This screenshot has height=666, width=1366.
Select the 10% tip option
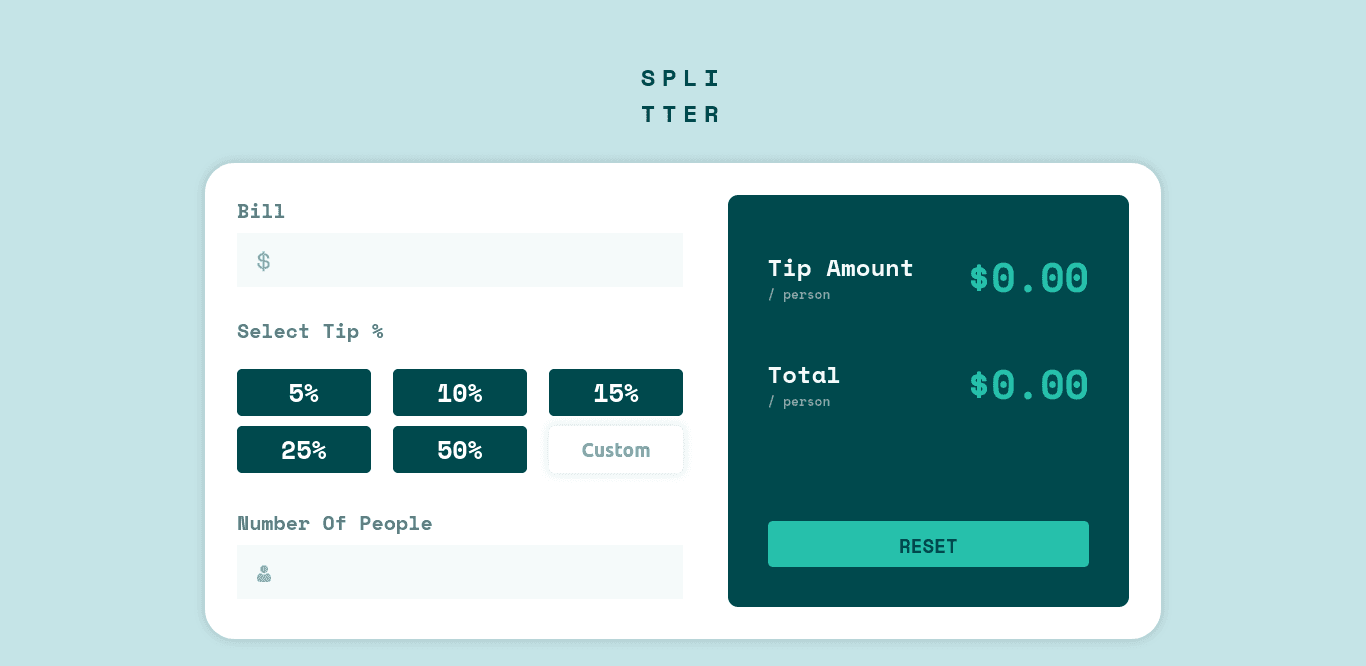click(460, 392)
